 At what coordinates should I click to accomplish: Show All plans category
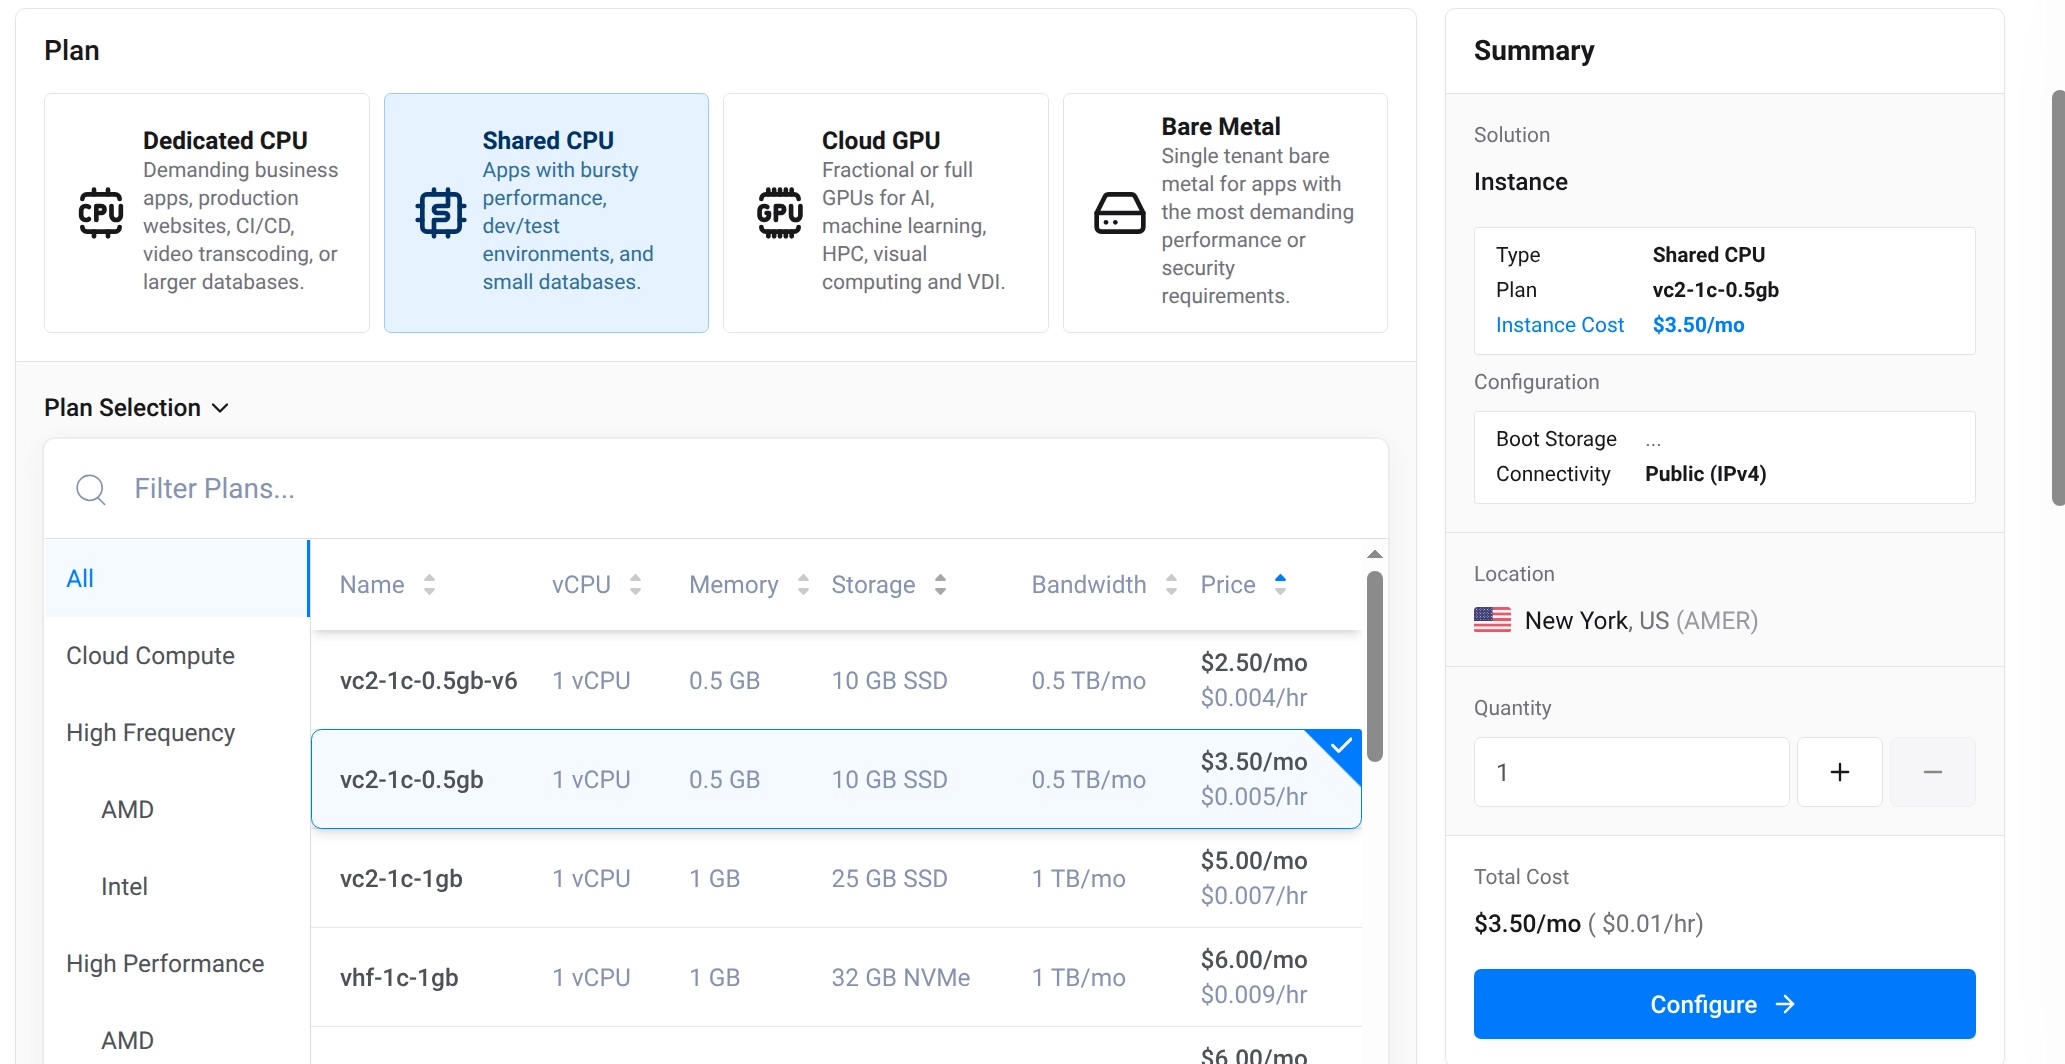[177, 578]
